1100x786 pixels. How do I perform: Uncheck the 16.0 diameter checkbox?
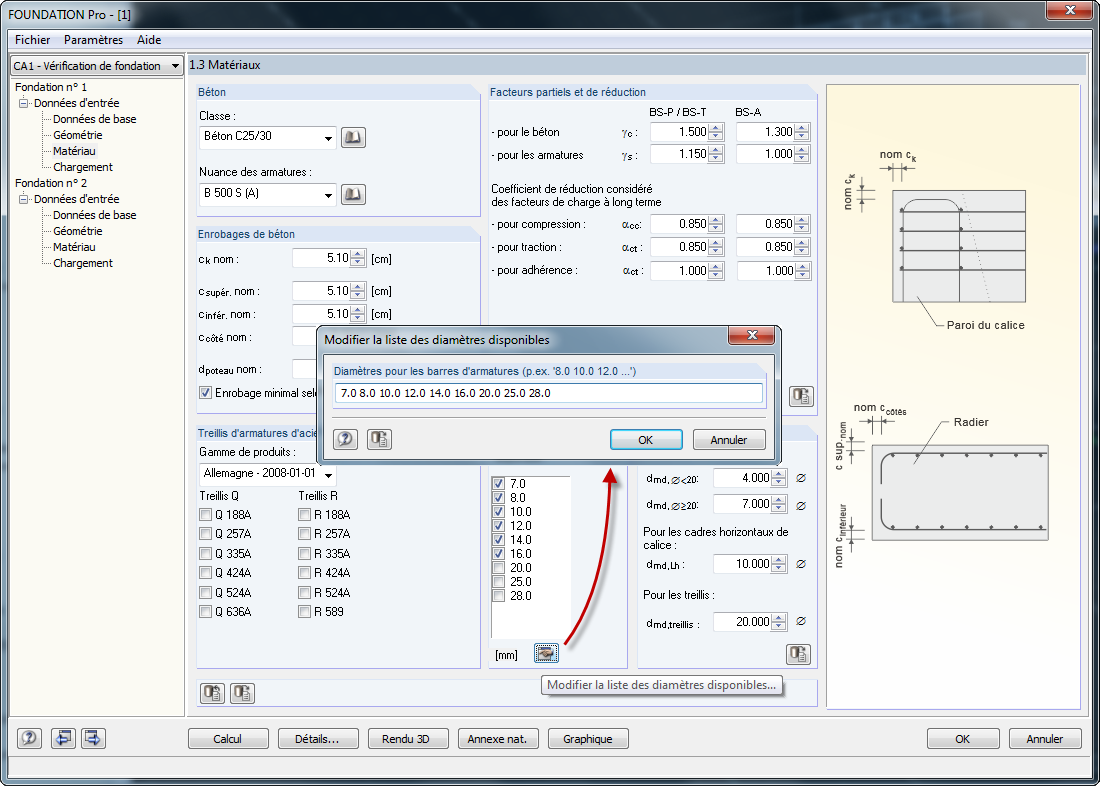click(497, 551)
